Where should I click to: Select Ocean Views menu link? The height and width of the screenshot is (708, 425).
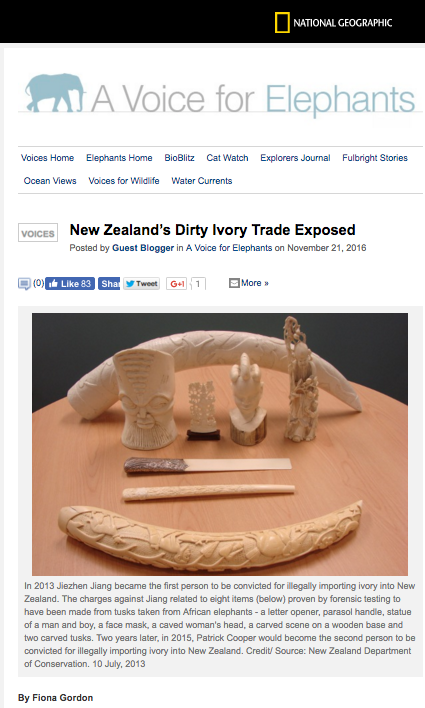50,181
